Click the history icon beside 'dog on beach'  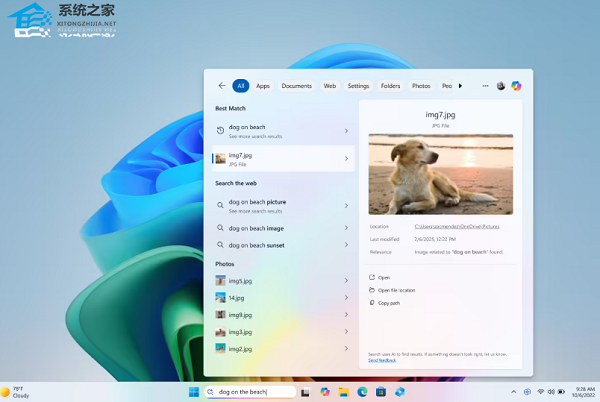tap(220, 130)
